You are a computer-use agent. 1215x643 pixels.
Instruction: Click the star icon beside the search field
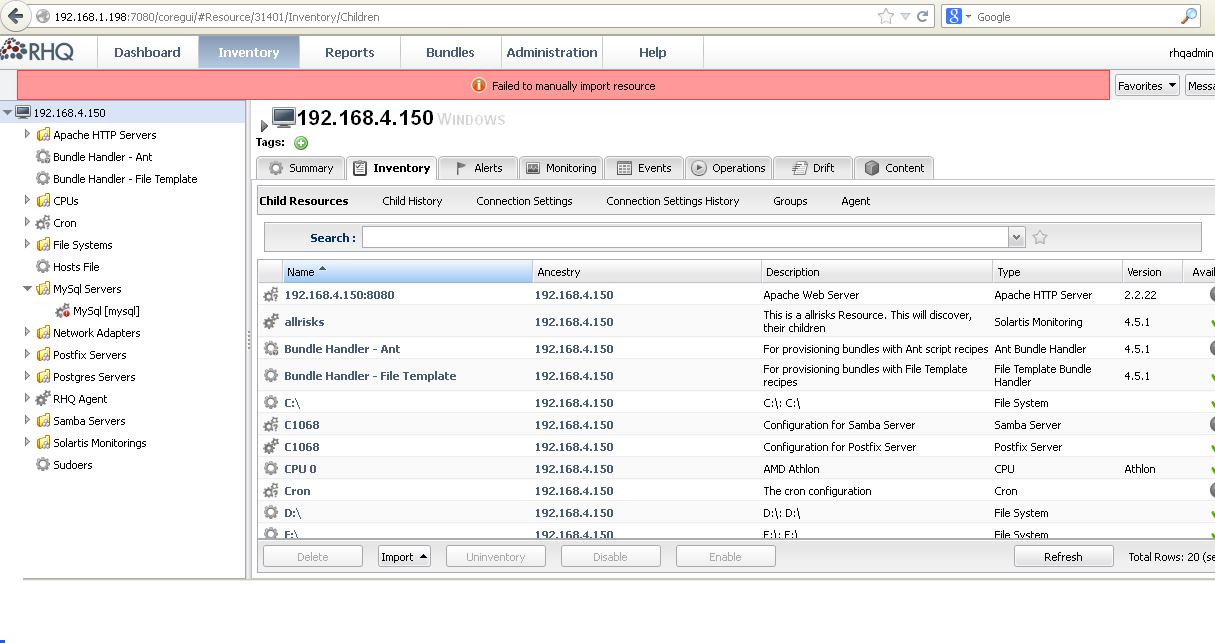[1040, 236]
